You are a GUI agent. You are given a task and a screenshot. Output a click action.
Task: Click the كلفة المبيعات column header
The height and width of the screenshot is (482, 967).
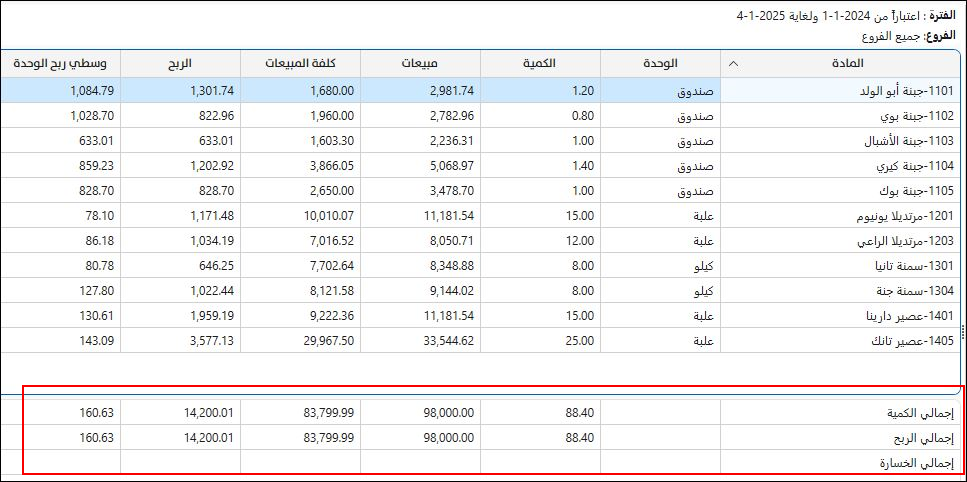click(301, 63)
